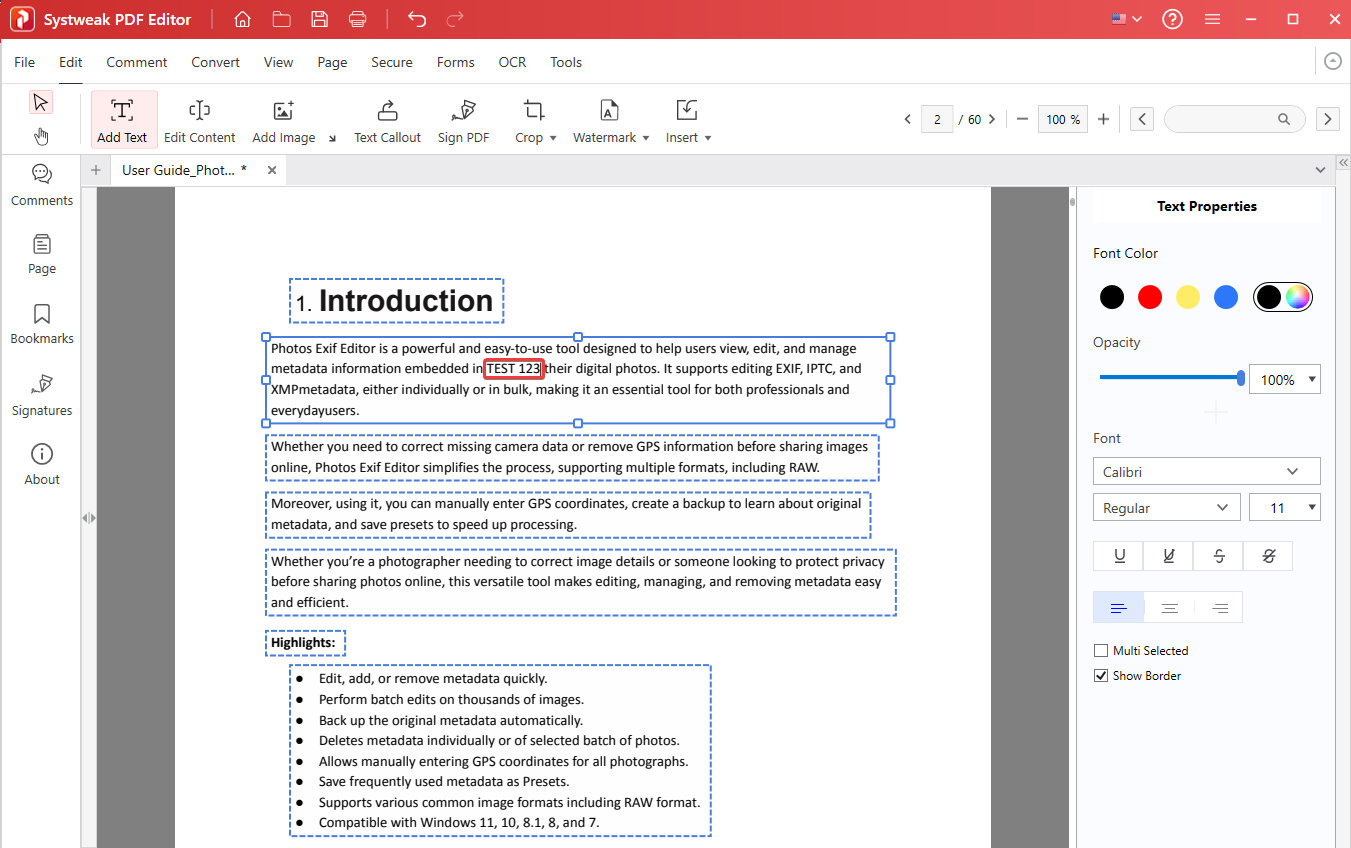Open the Tools menu
This screenshot has width=1351, height=848.
point(566,62)
